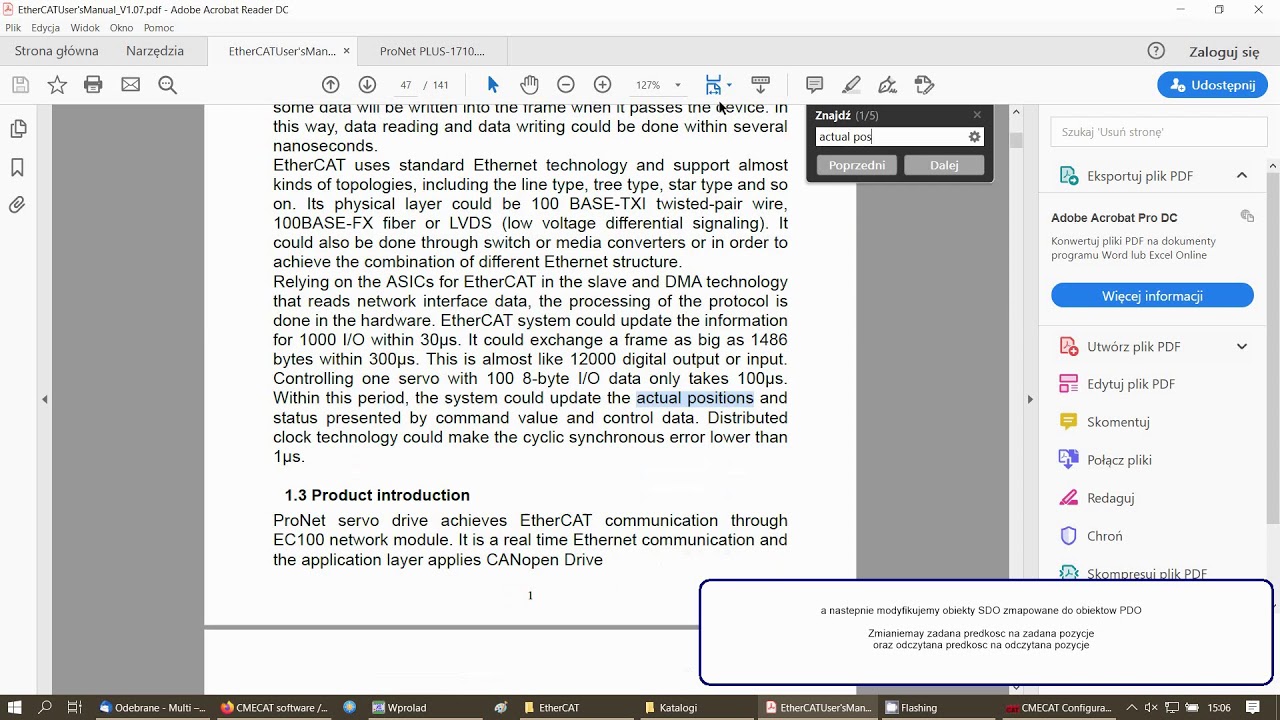This screenshot has width=1280, height=720.
Task: Close the Znajdź find box
Action: click(977, 114)
